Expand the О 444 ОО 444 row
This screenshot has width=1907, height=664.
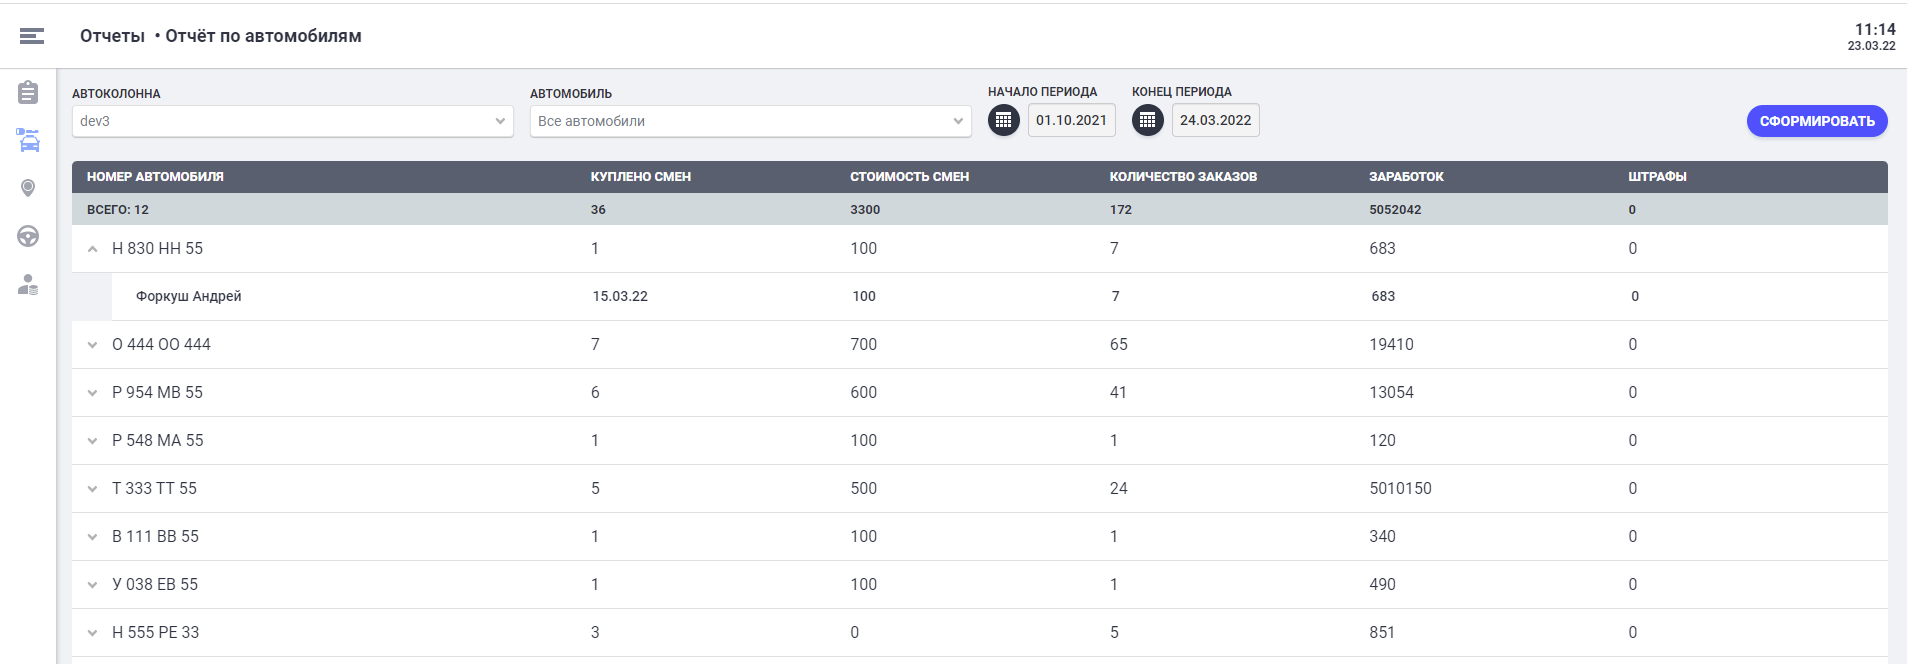93,345
